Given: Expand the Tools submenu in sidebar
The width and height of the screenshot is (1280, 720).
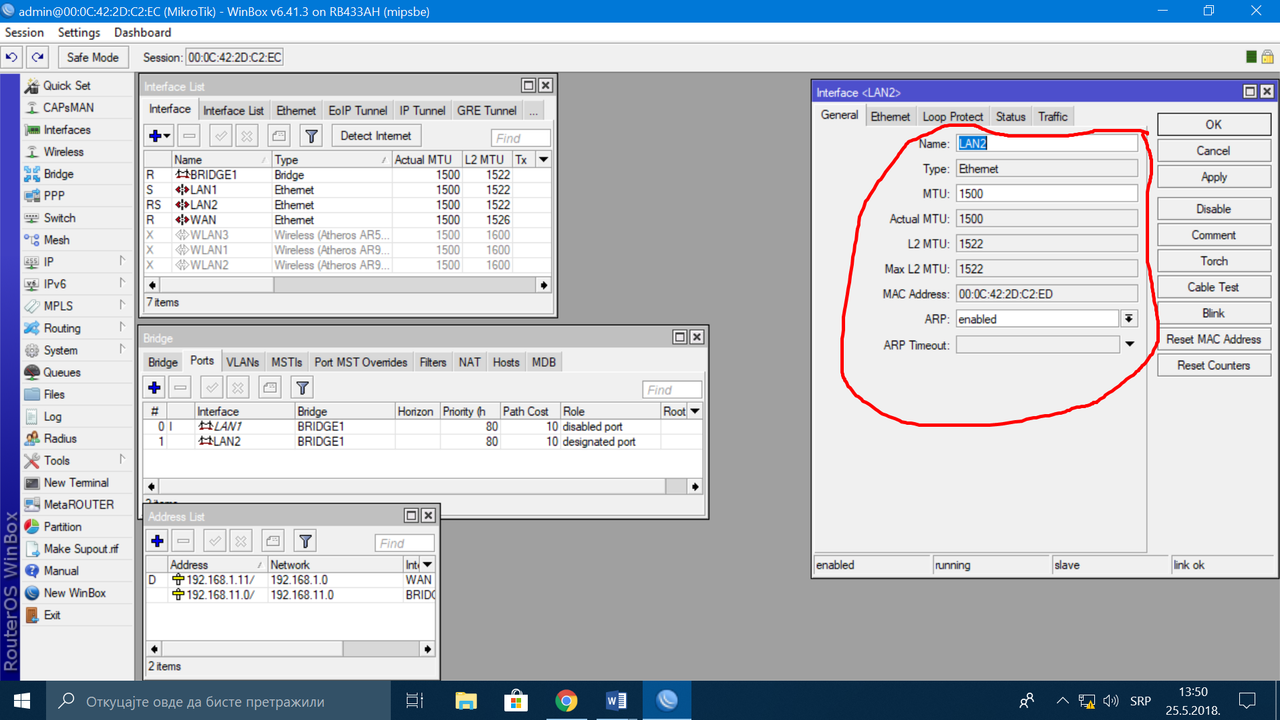Looking at the screenshot, I should 122,459.
